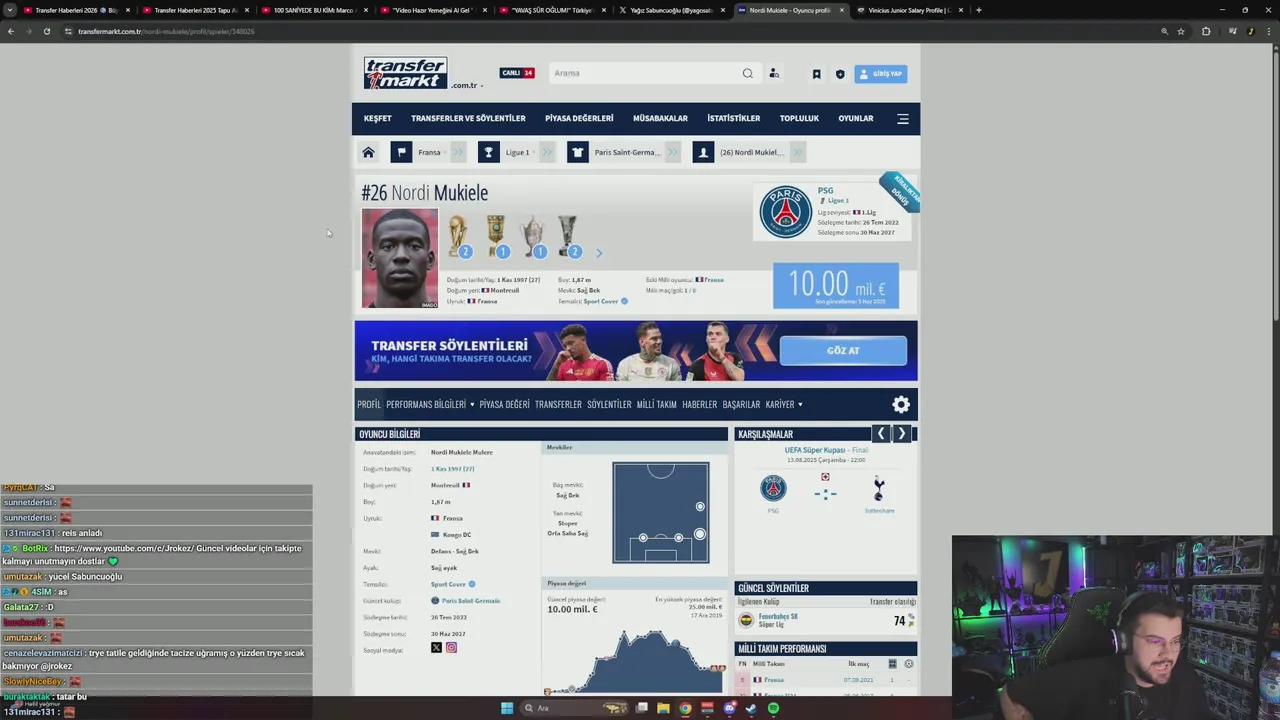
Task: Open the Piyasa Değerleri menu
Action: pyautogui.click(x=579, y=118)
